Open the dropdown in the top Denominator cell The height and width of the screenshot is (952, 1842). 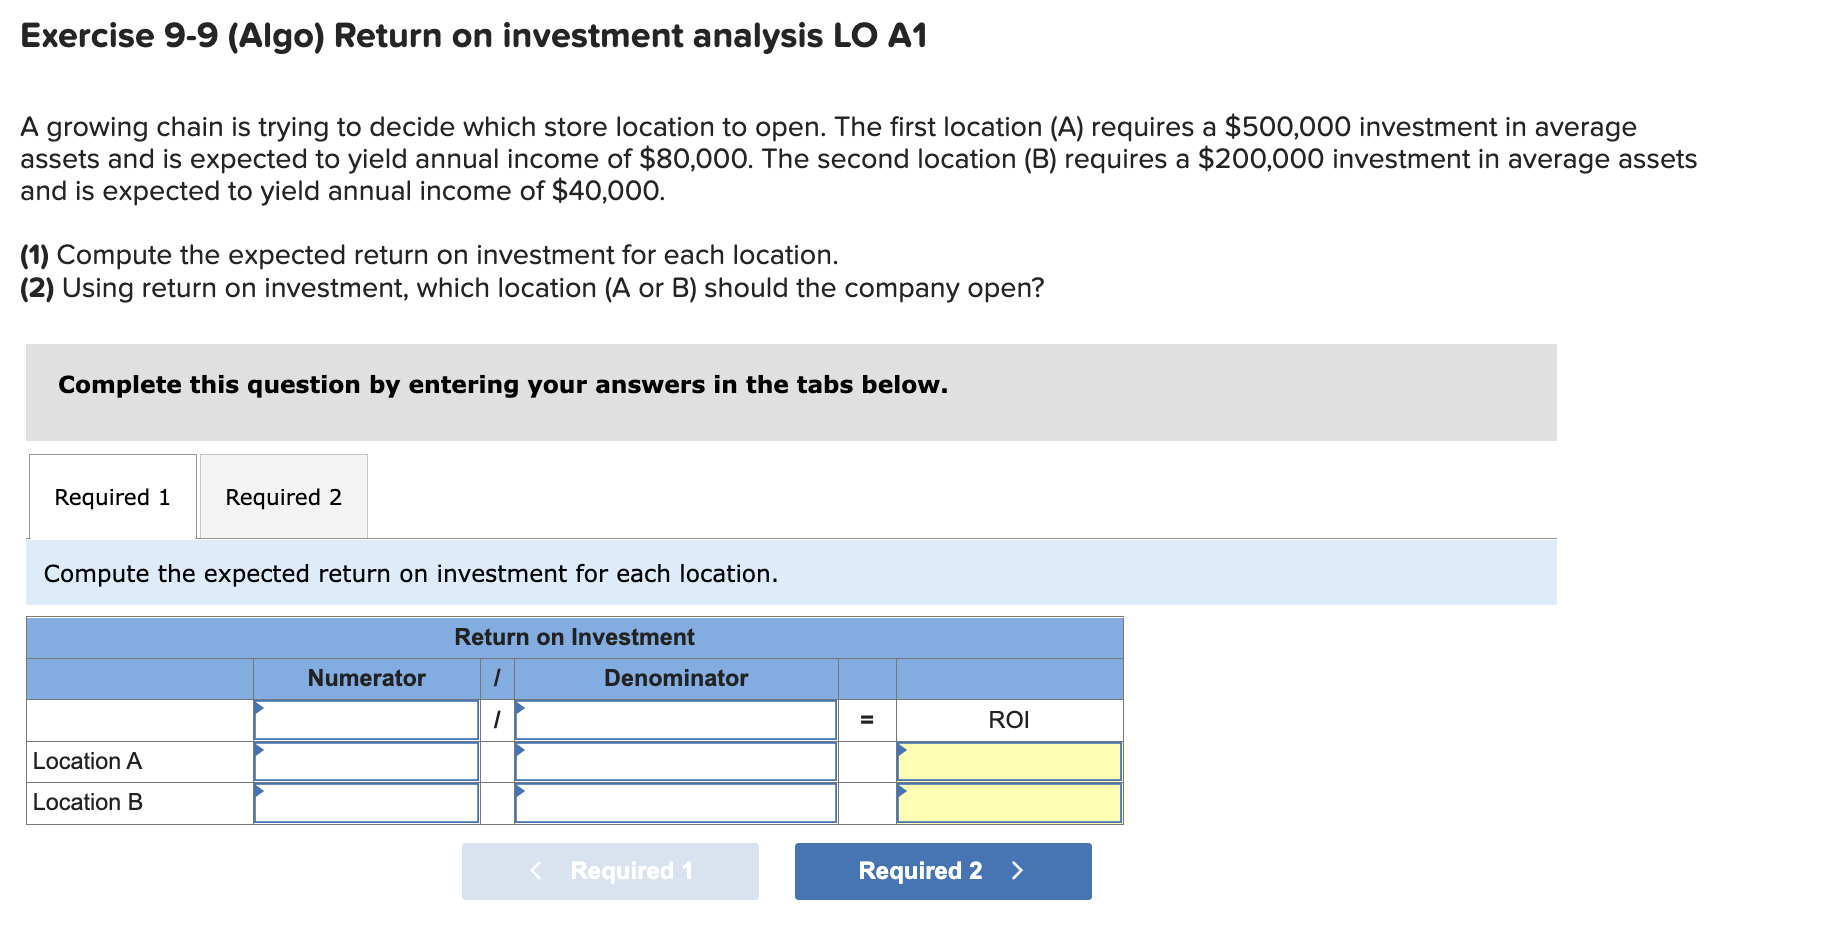click(521, 710)
